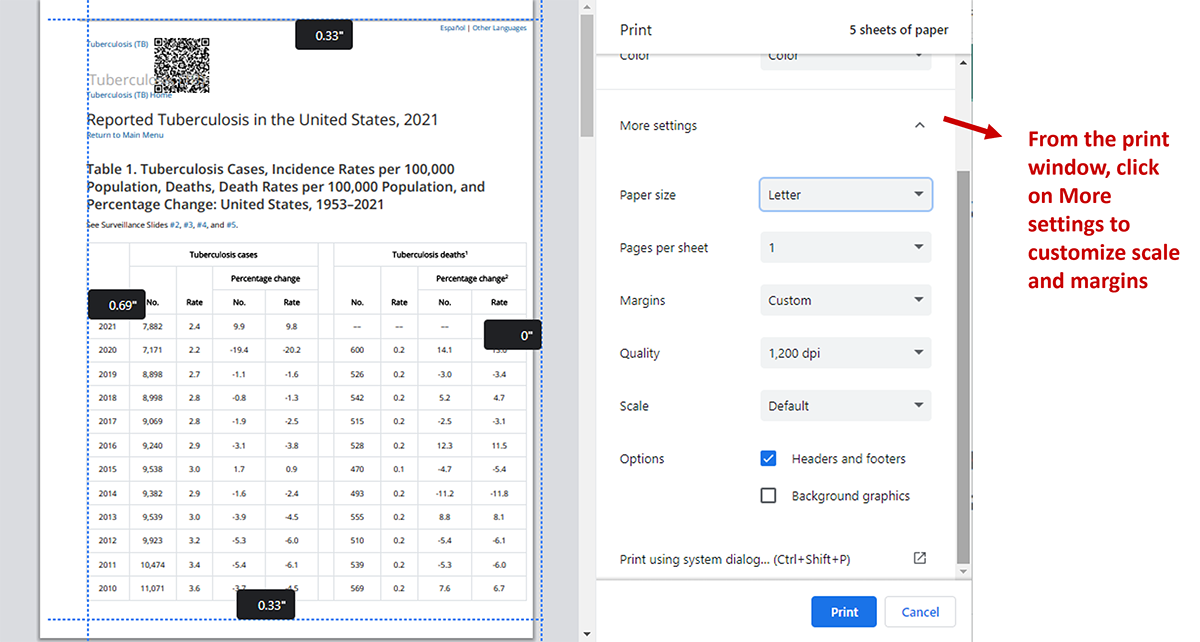The image size is (1200, 642).
Task: Click the Print button
Action: tap(843, 611)
